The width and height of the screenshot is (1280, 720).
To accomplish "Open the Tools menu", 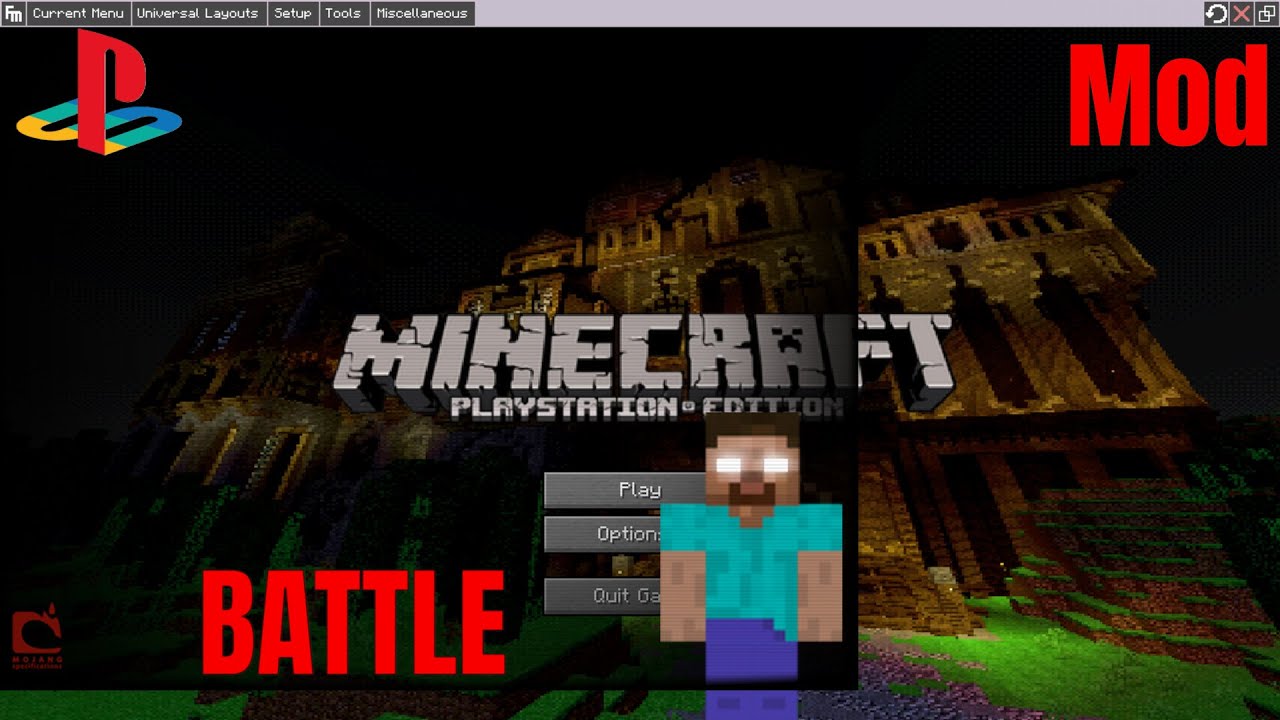I will 343,13.
